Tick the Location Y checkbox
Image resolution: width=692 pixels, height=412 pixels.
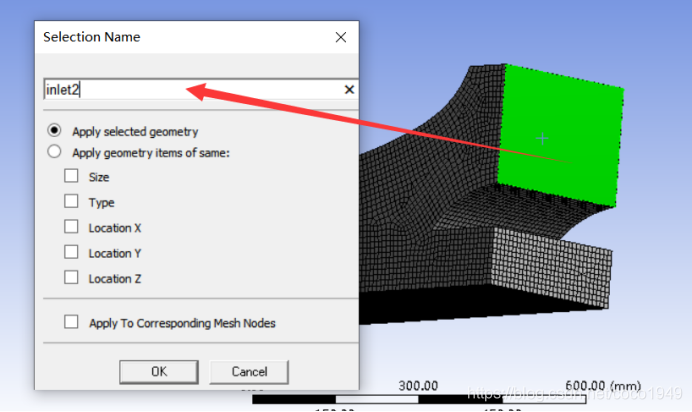click(x=71, y=252)
